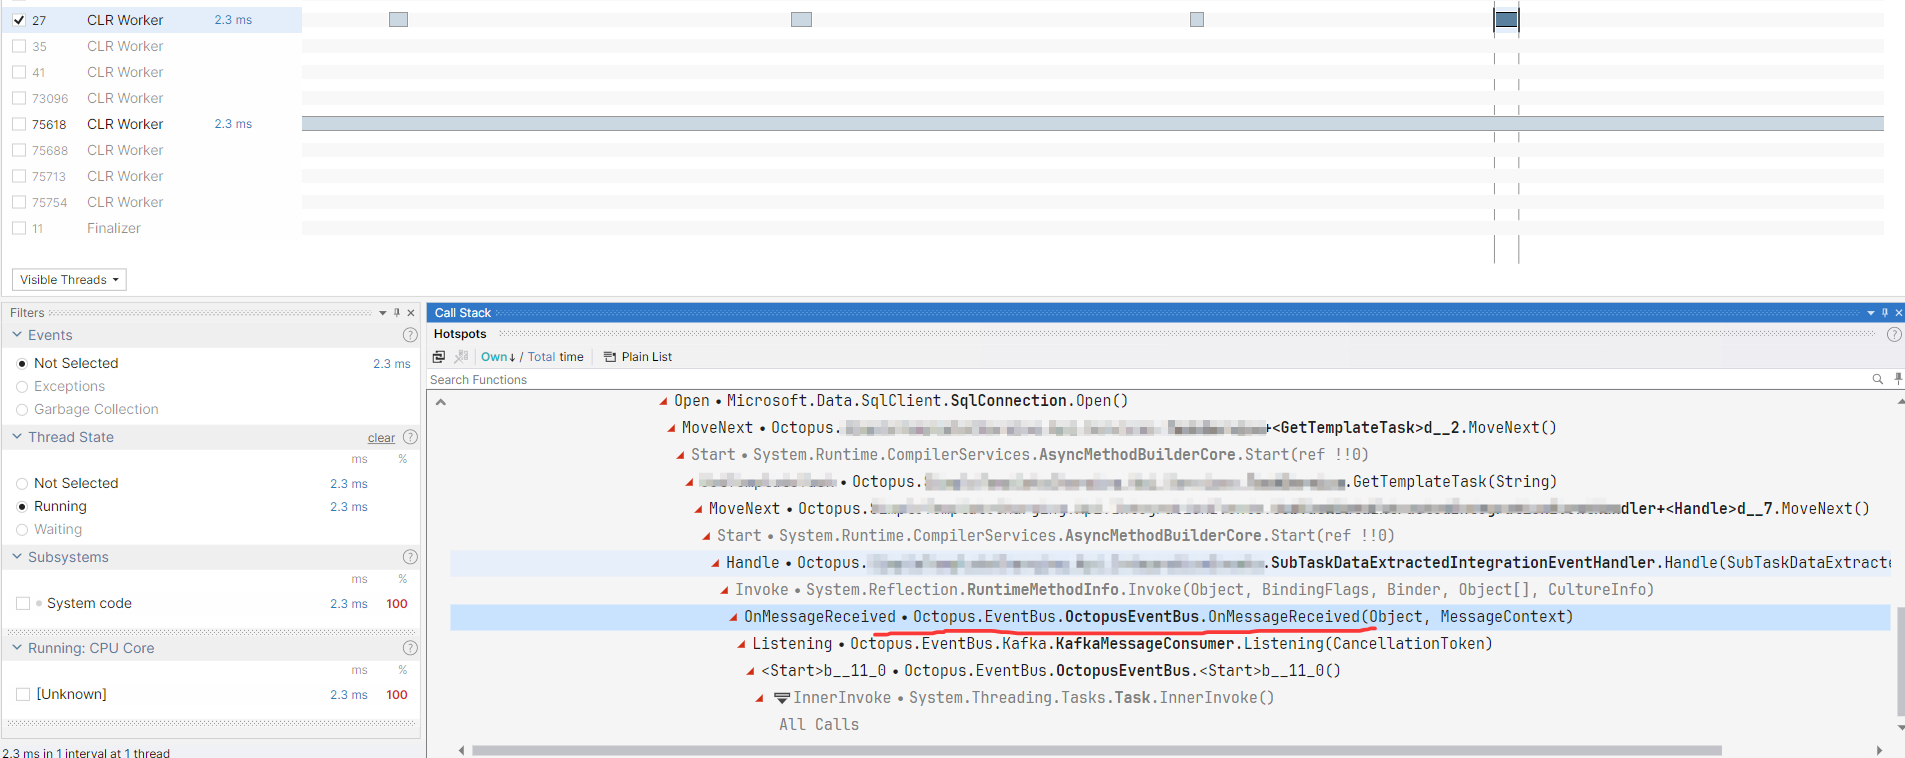Select the SubTaskDataExtractedIntegrationEventHandler Handle row
The image size is (1905, 758).
pos(1100,563)
